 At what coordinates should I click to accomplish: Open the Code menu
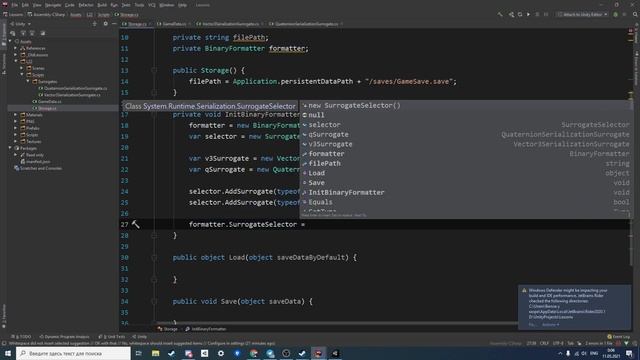pos(70,5)
